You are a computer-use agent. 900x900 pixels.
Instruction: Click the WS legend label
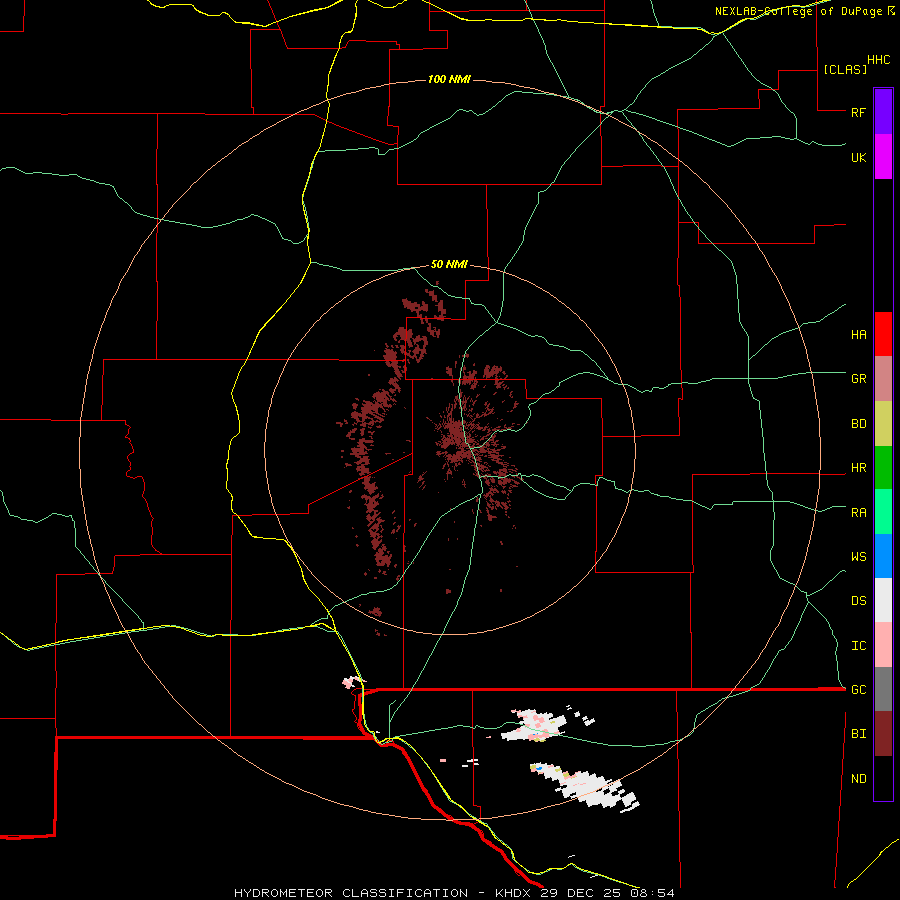[x=858, y=556]
